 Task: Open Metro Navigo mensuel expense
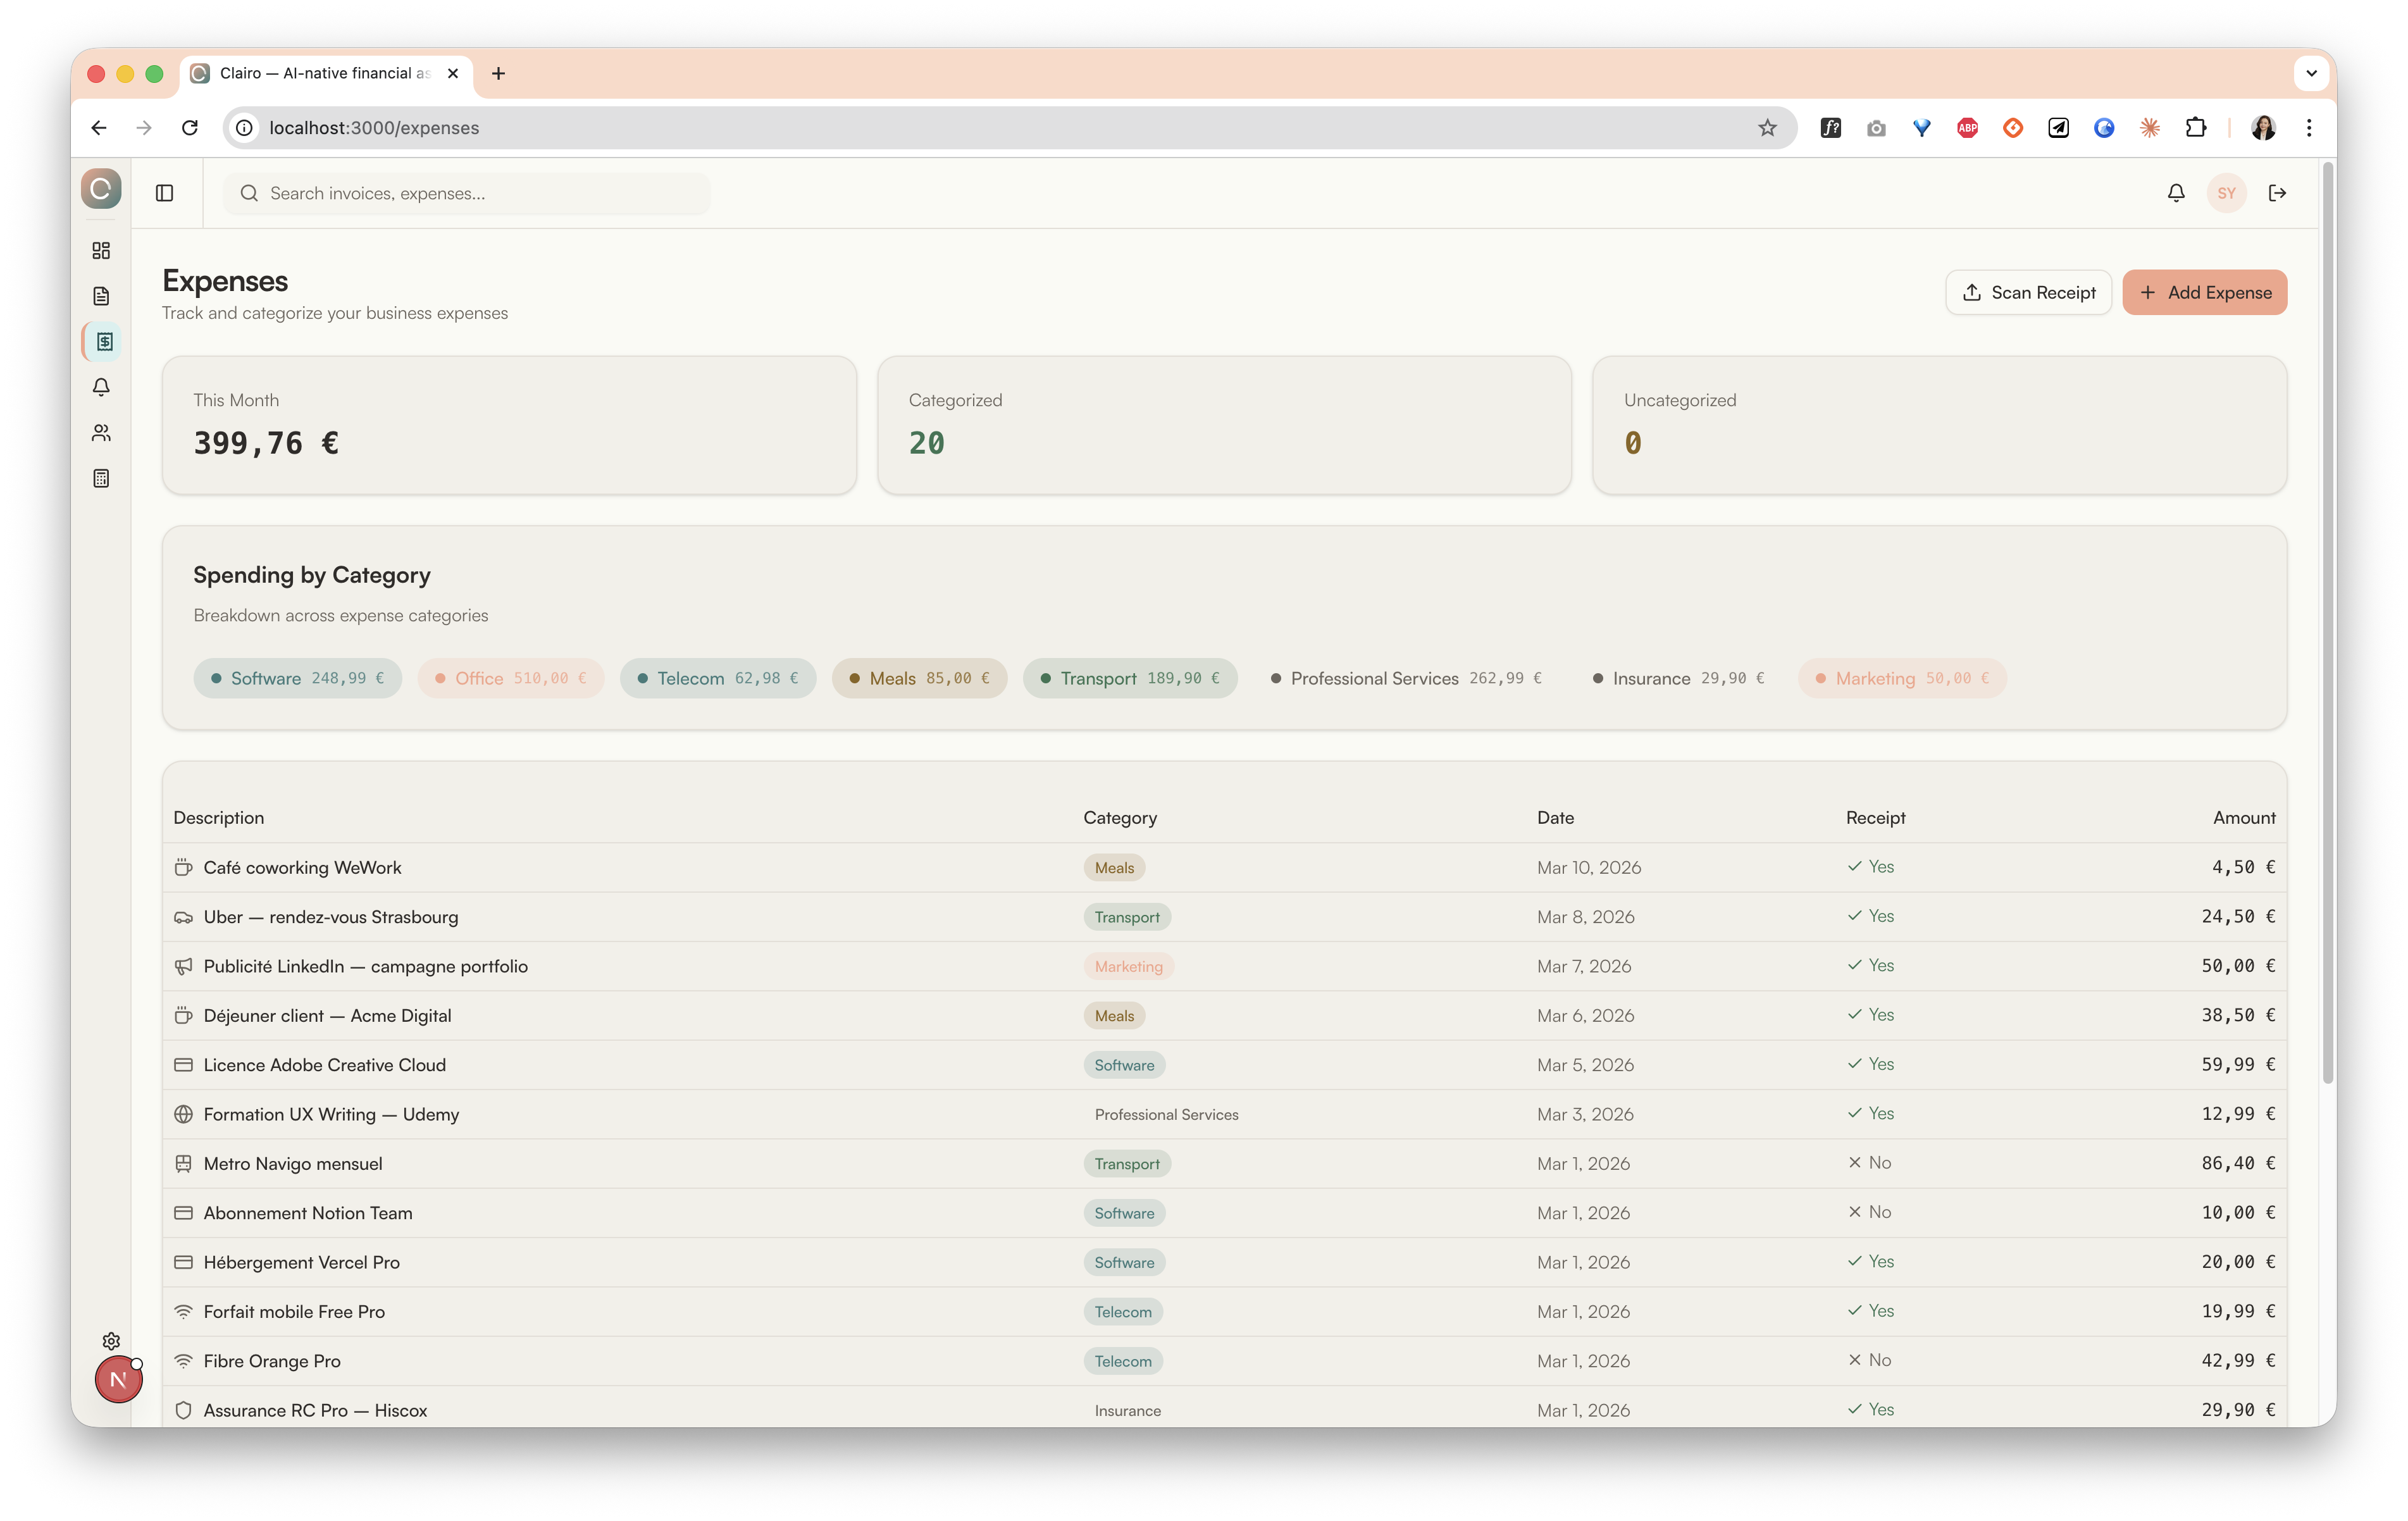pos(1224,1163)
